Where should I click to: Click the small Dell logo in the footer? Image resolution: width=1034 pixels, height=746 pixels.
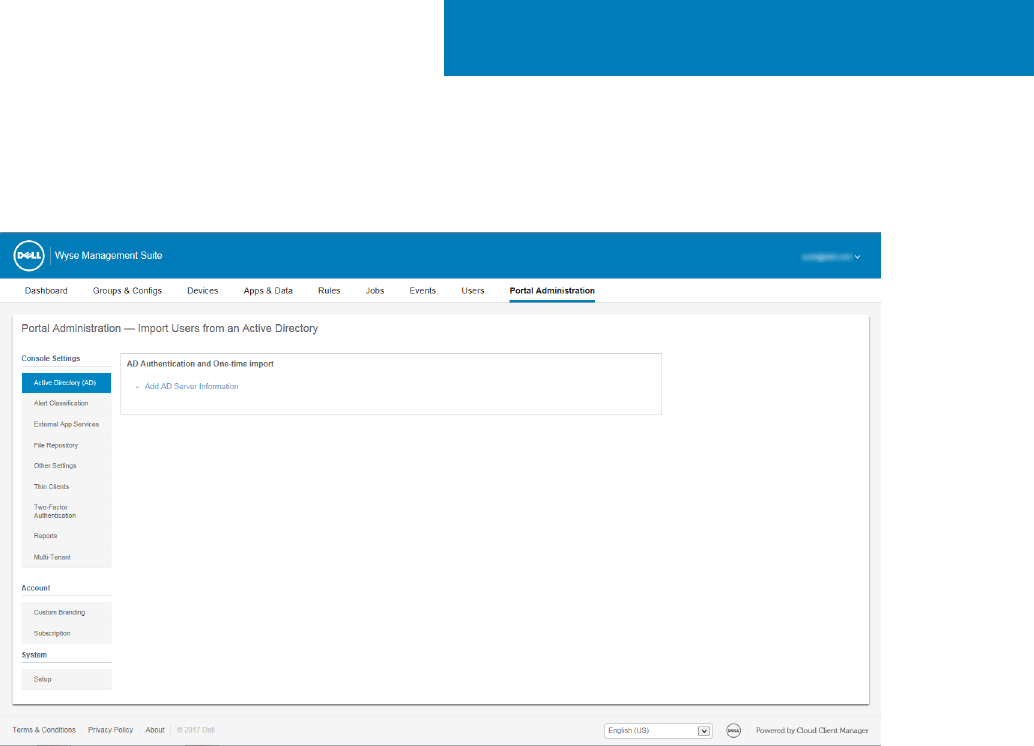pyautogui.click(x=733, y=730)
